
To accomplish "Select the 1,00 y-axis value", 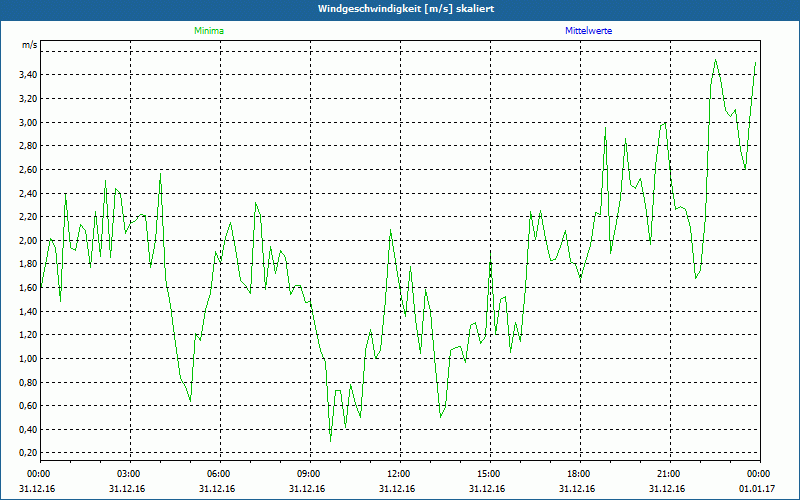I will click(28, 359).
